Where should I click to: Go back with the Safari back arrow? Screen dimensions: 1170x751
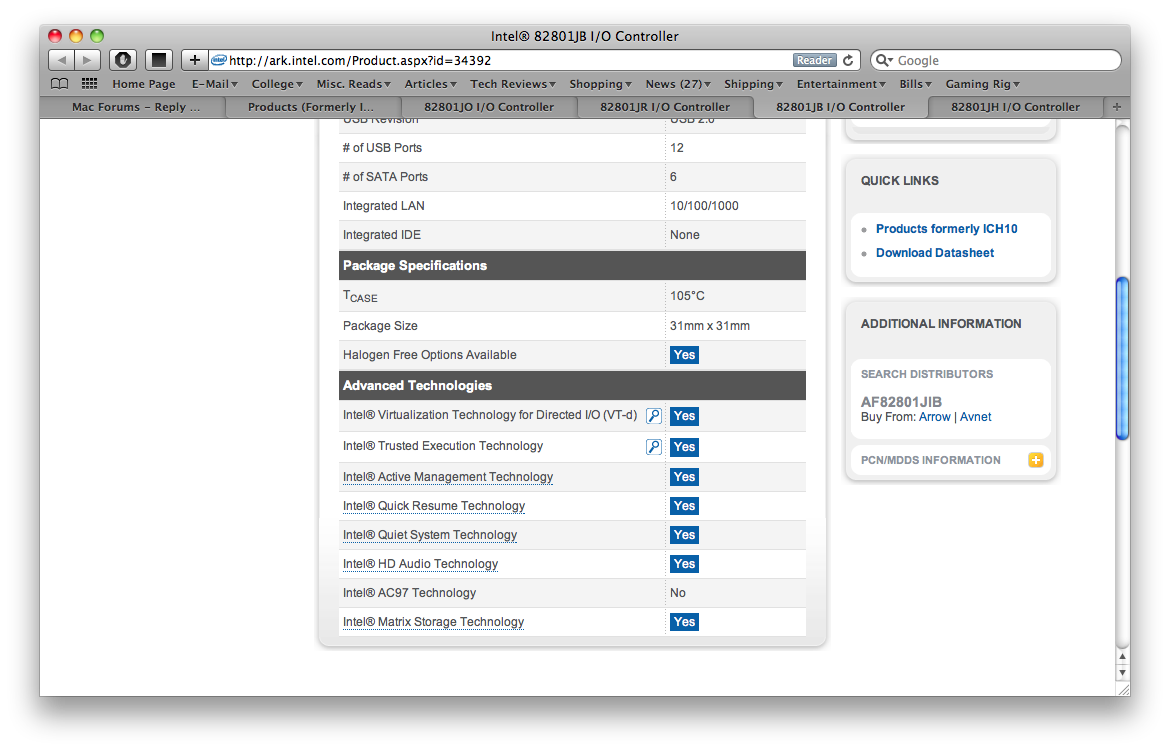pyautogui.click(x=62, y=60)
